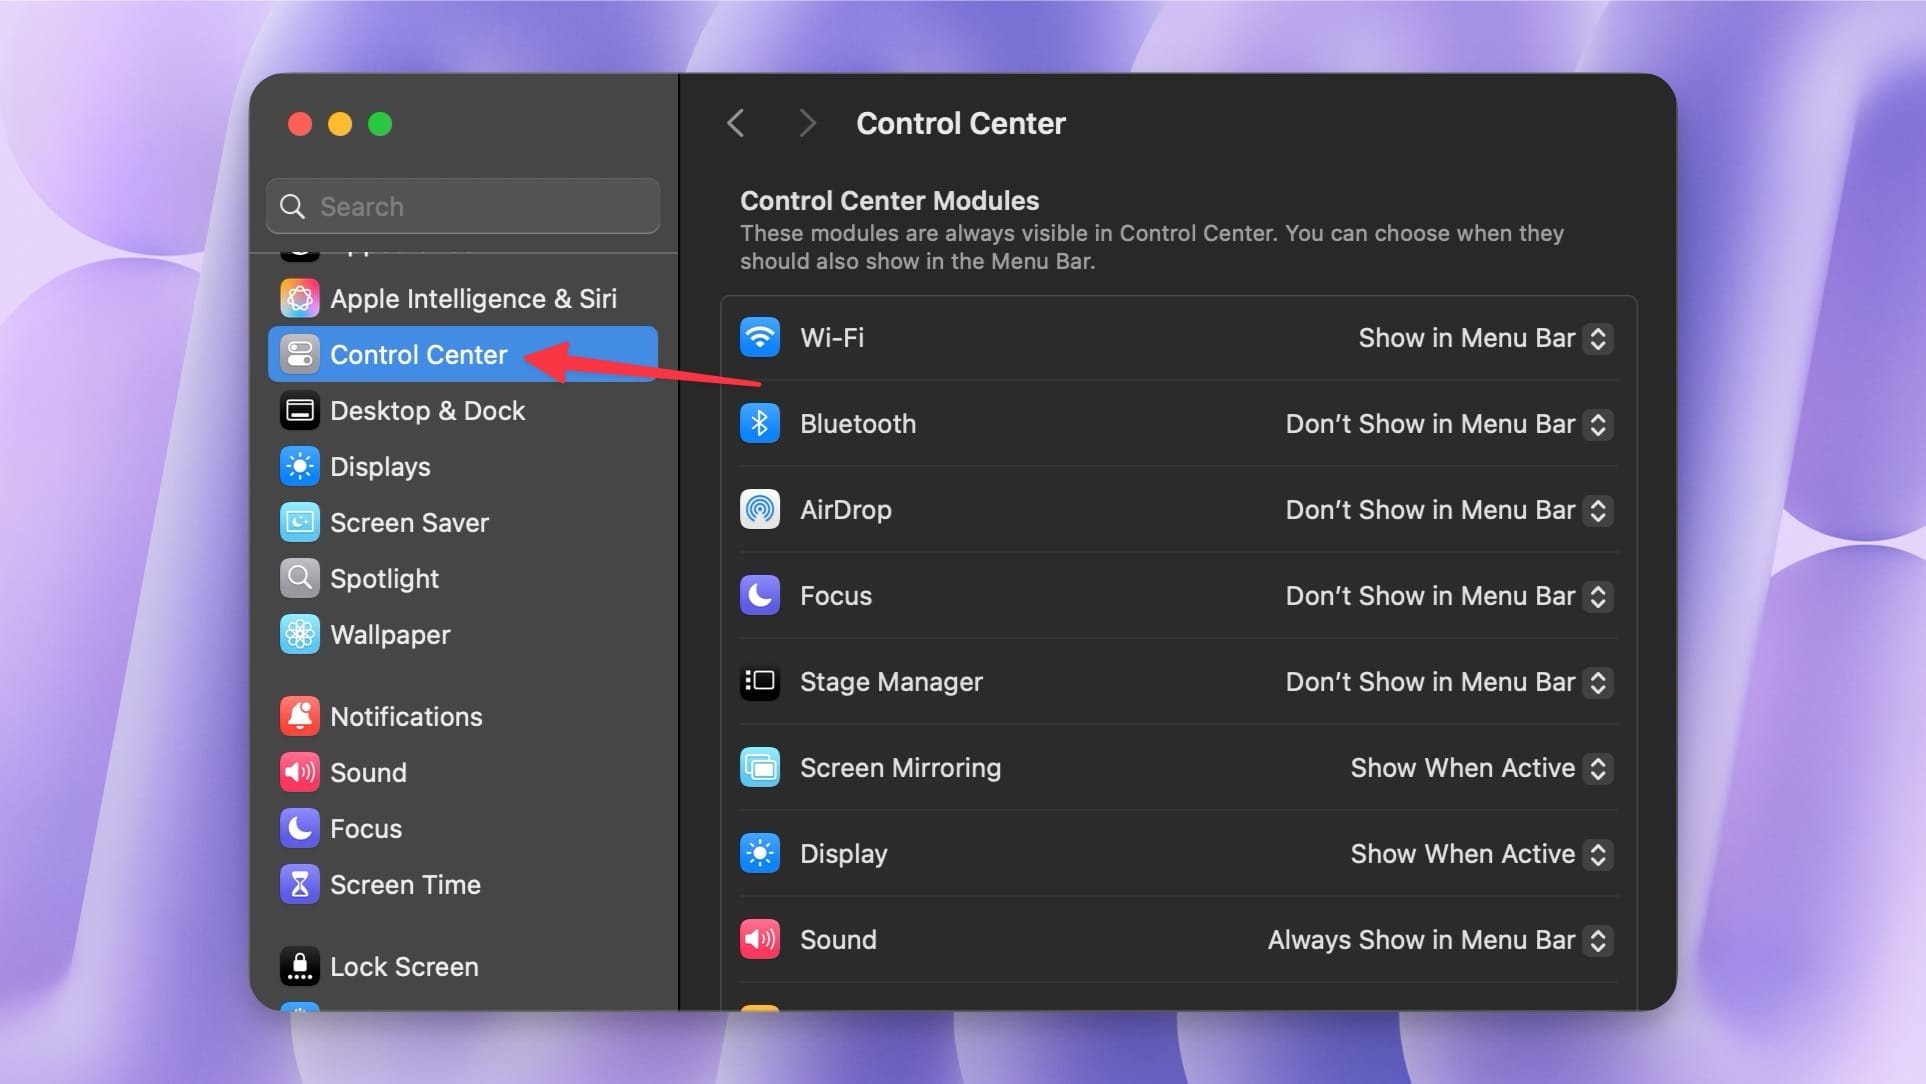Open the Screen Mirroring Show When Active dropdown
Viewport: 1926px width, 1084px height.
tap(1596, 768)
